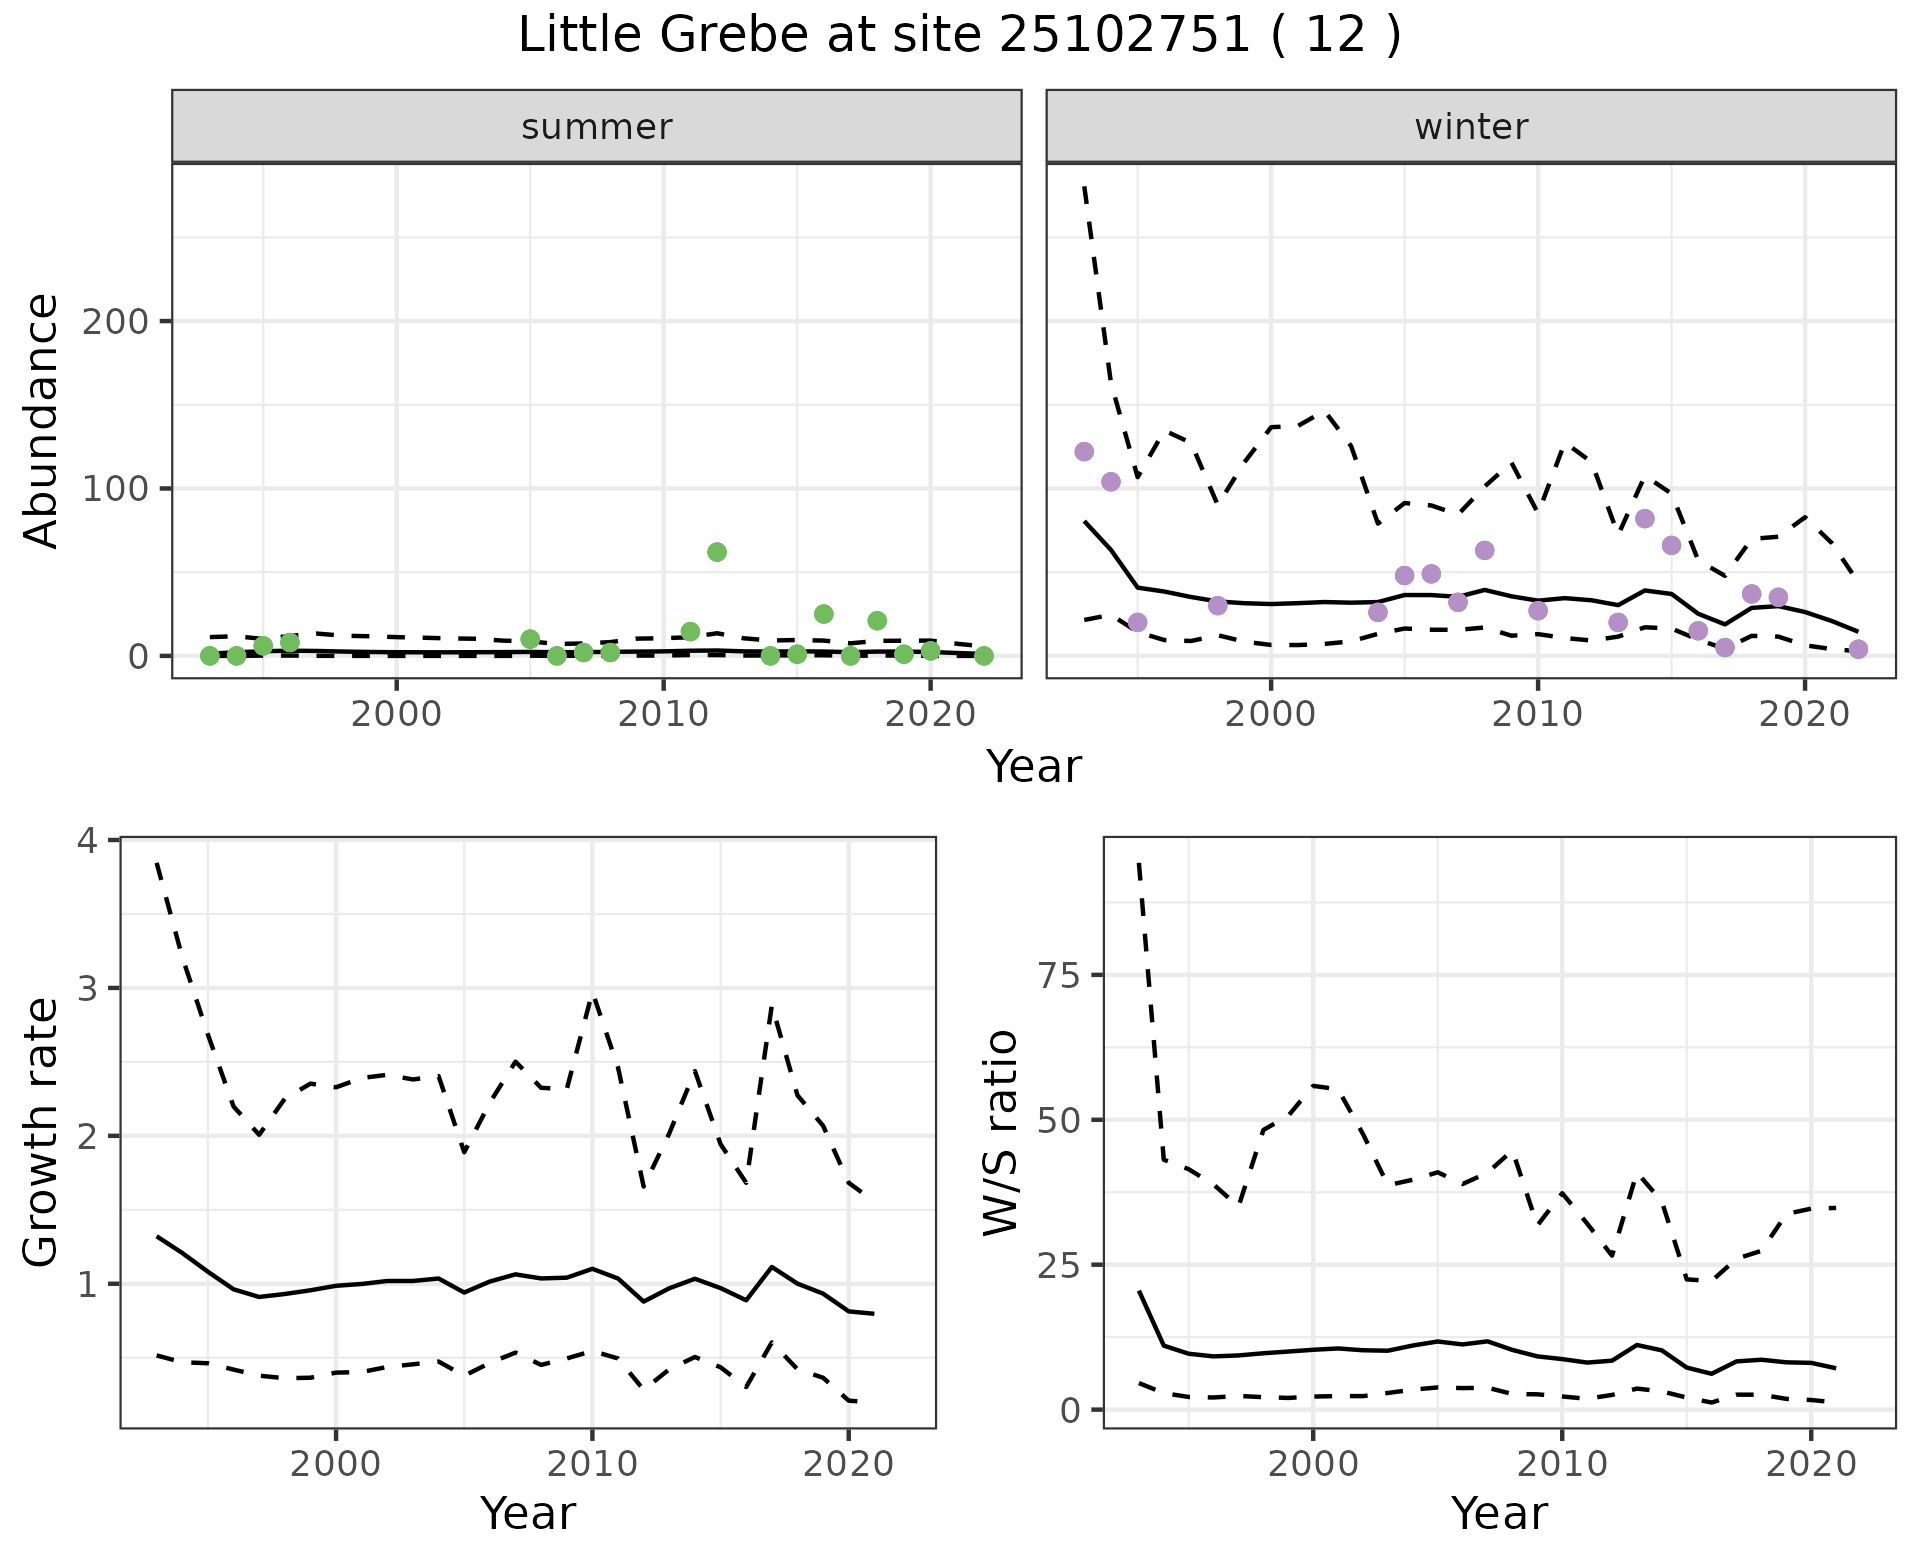1920x1560 pixels.
Task: Click the leftmost green summer data point
Action: [209, 656]
